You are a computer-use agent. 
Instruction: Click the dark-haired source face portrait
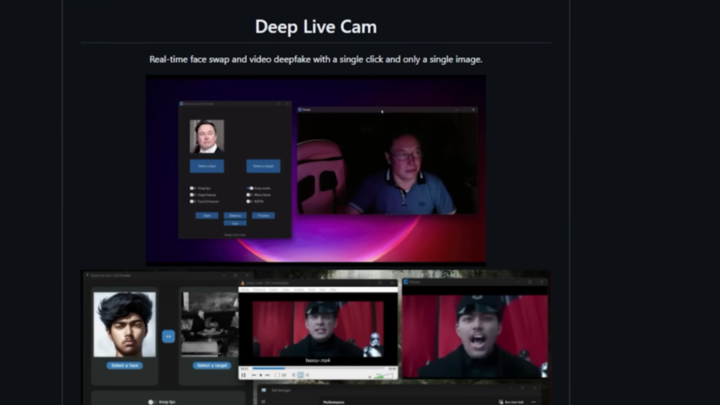point(124,324)
